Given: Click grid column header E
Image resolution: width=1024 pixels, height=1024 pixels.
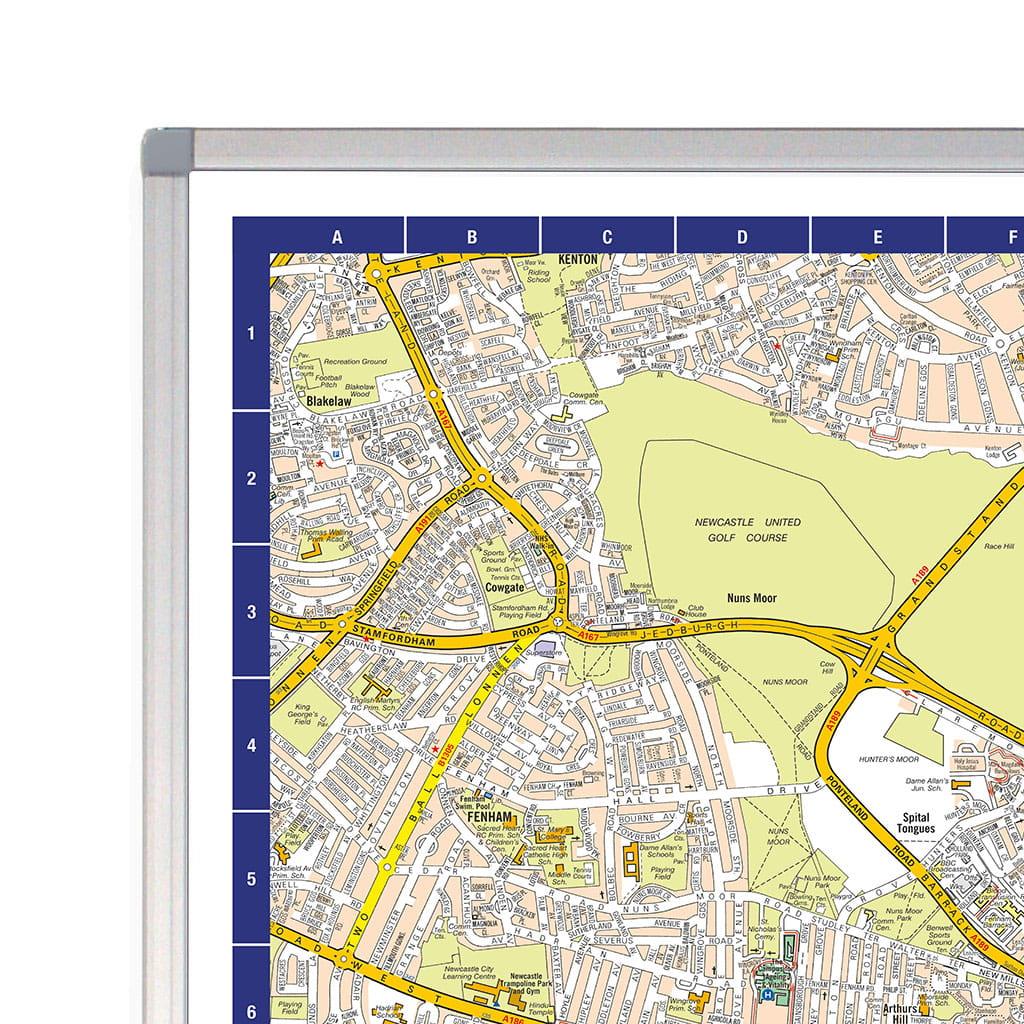Looking at the screenshot, I should 877,237.
